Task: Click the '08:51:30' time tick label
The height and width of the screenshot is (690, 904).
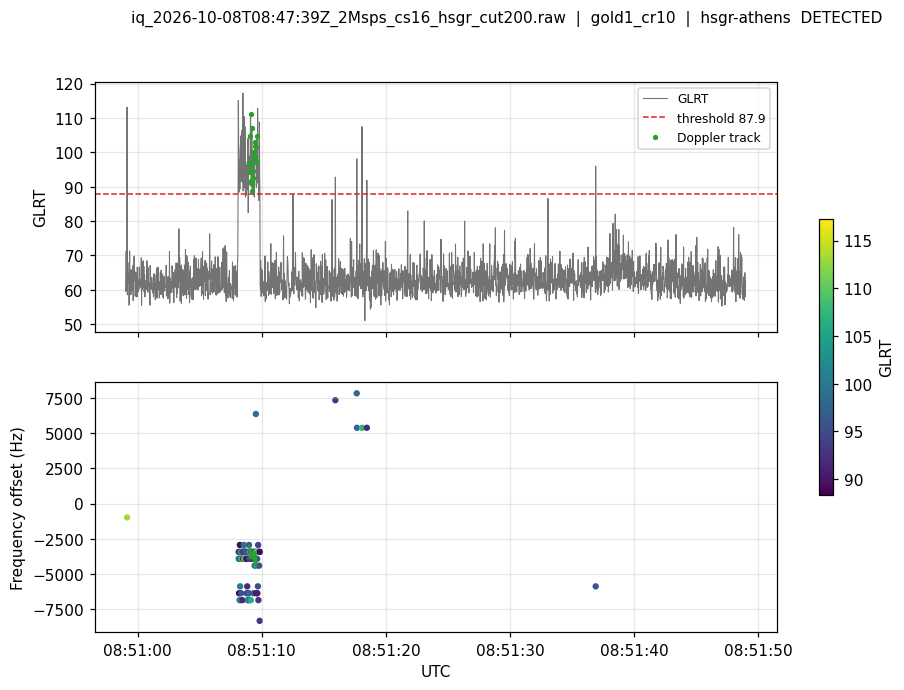Action: (x=510, y=651)
